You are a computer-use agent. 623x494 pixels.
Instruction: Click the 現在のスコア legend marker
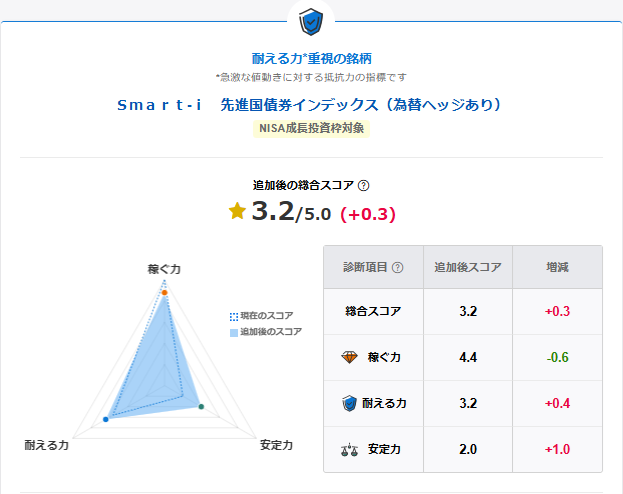pos(234,316)
